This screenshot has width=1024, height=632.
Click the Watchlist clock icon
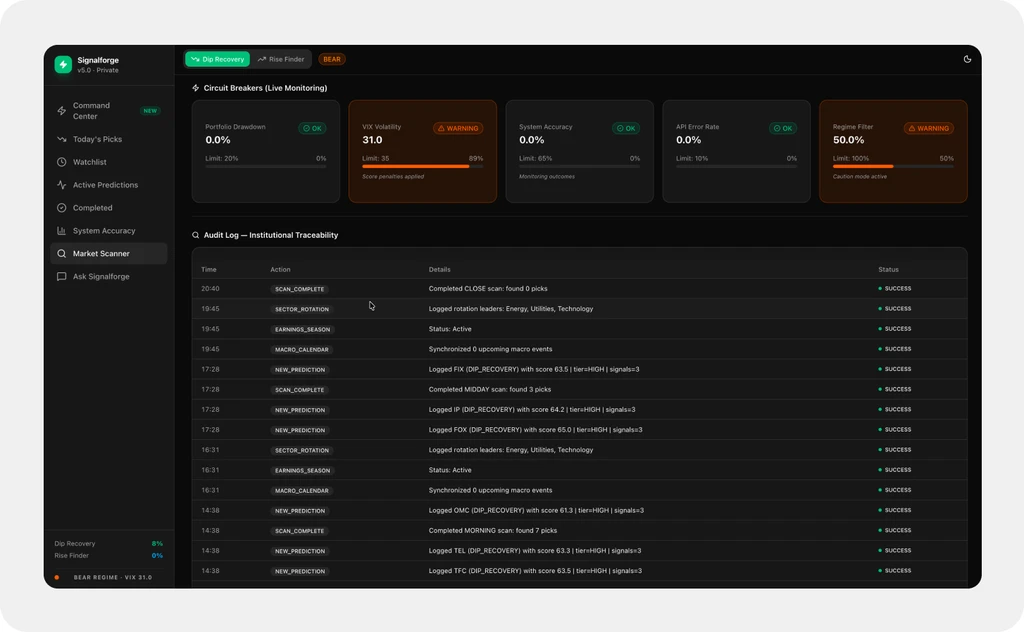click(61, 162)
